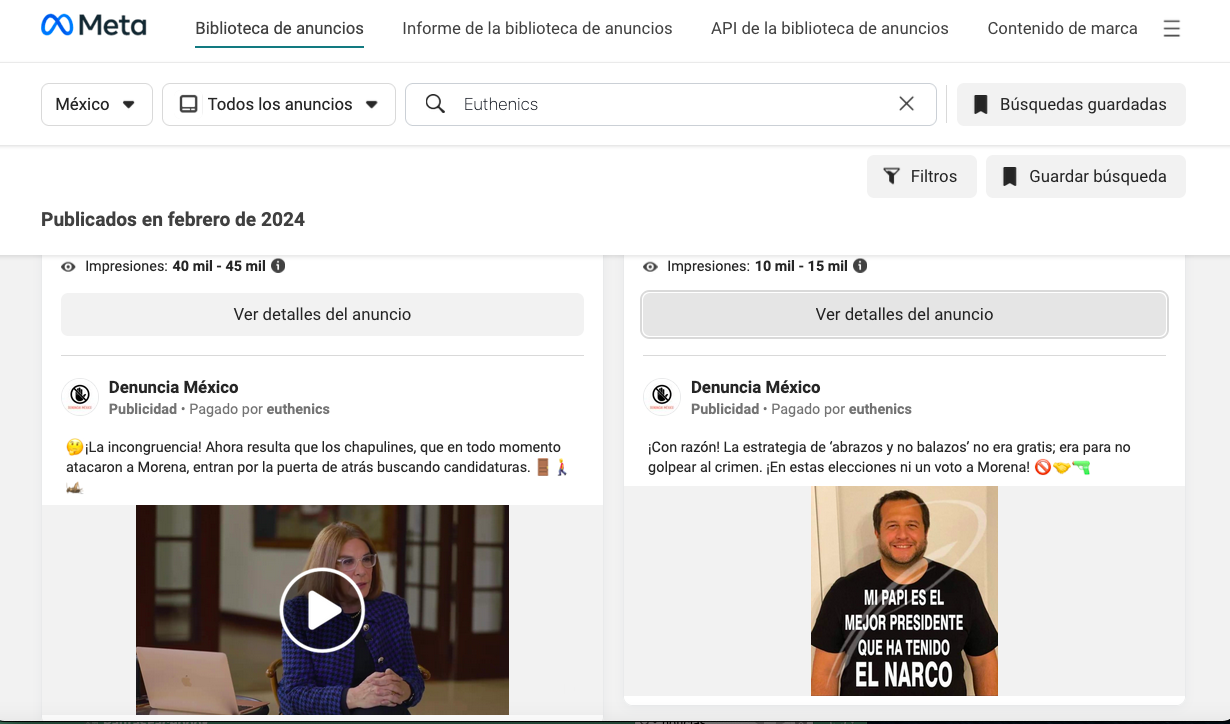Screen dimensions: 1230x724
Task: Click into the Euthenics search field
Action: pos(671,104)
